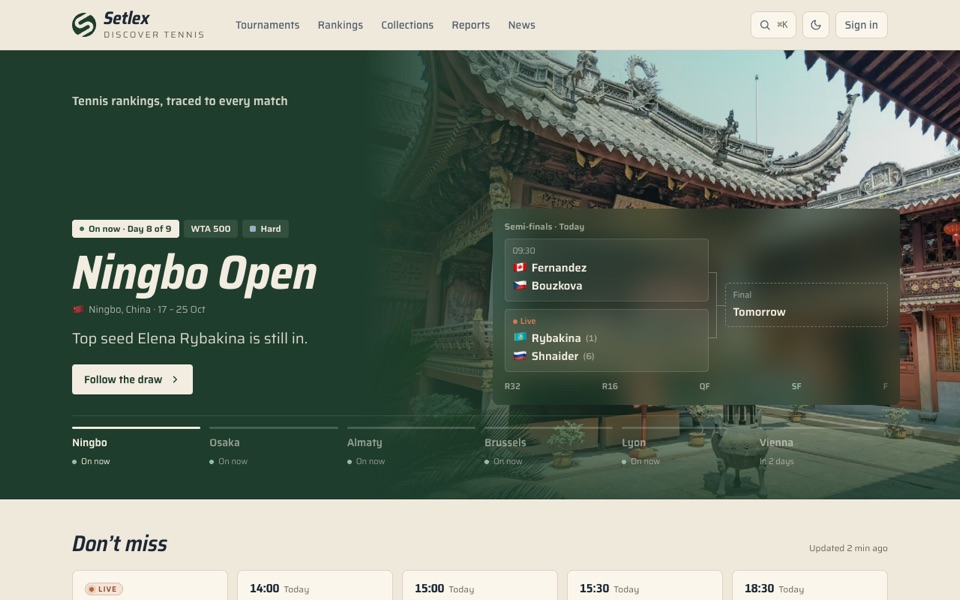Click Follow the draw button
960x600 pixels.
click(x=132, y=380)
